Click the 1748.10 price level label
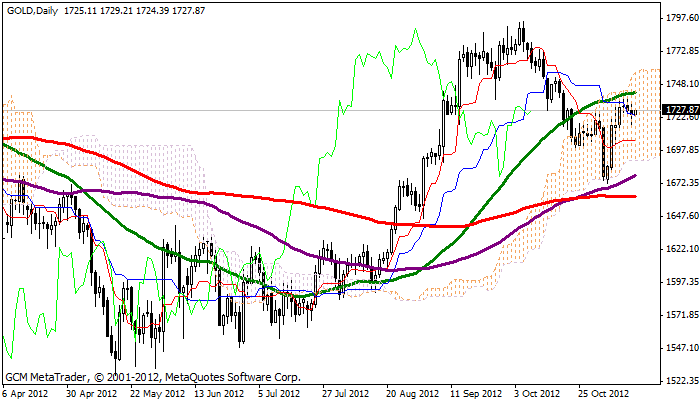This screenshot has height=402, width=700. coord(680,84)
